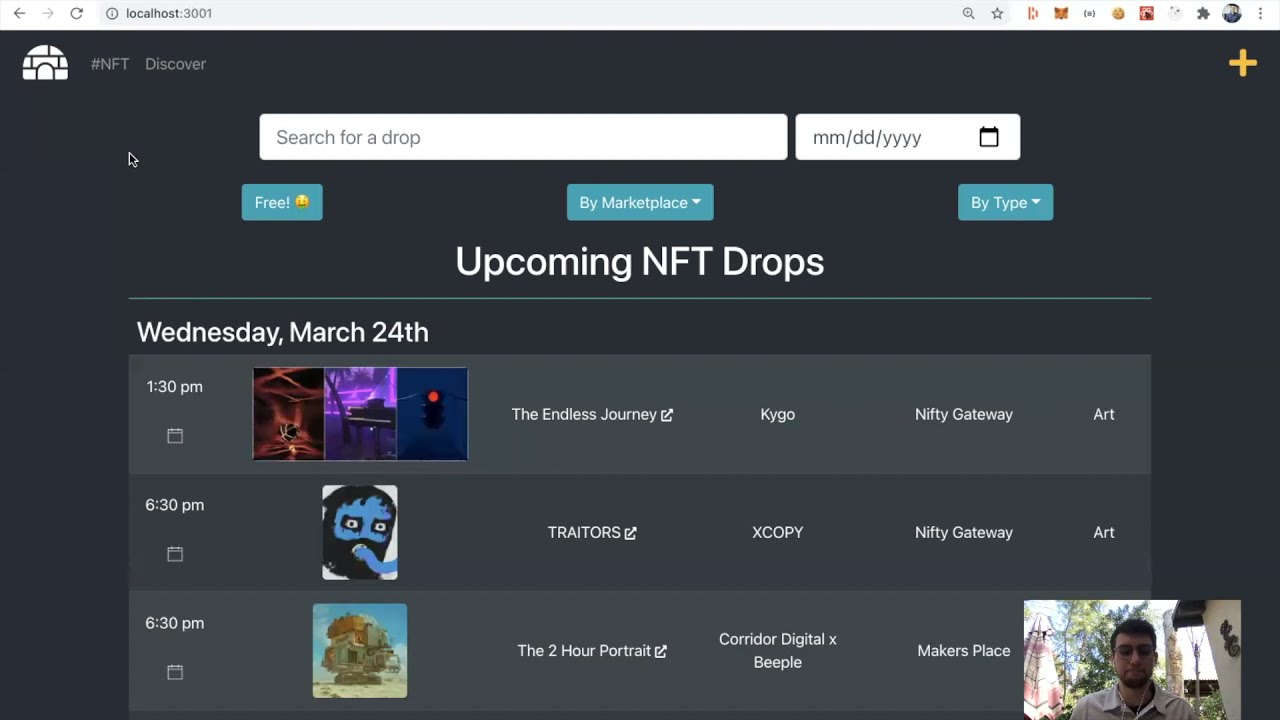The image size is (1280, 720).
Task: Open the Chrome three-dot menu
Action: point(1260,13)
